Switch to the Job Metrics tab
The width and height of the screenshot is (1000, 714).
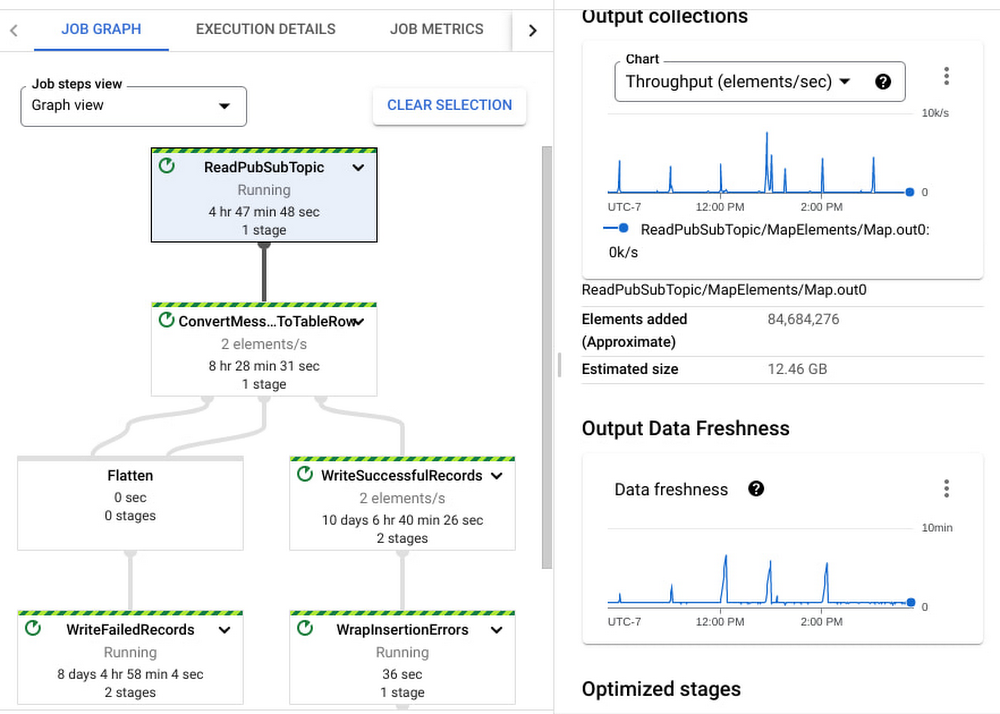pyautogui.click(x=436, y=29)
